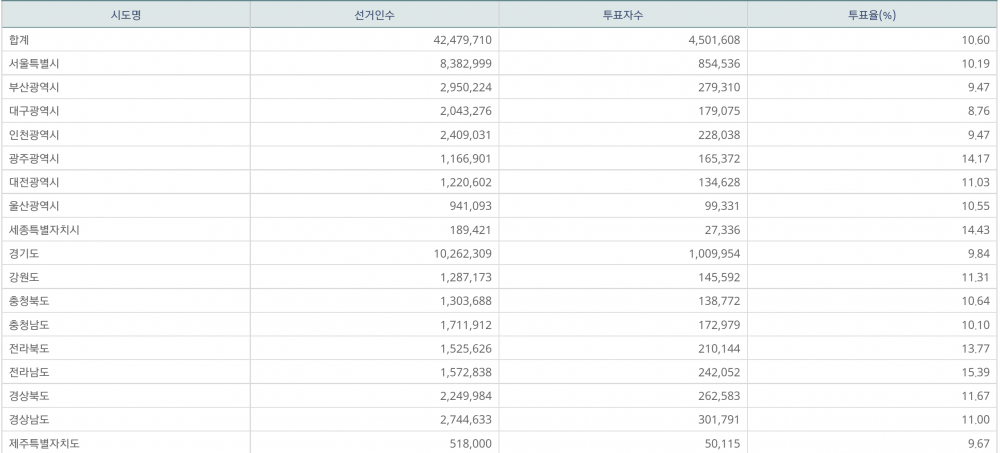Viewport: 1000px width, 453px height.
Task: Click the 세종특별자치시 row name
Action: 43,230
